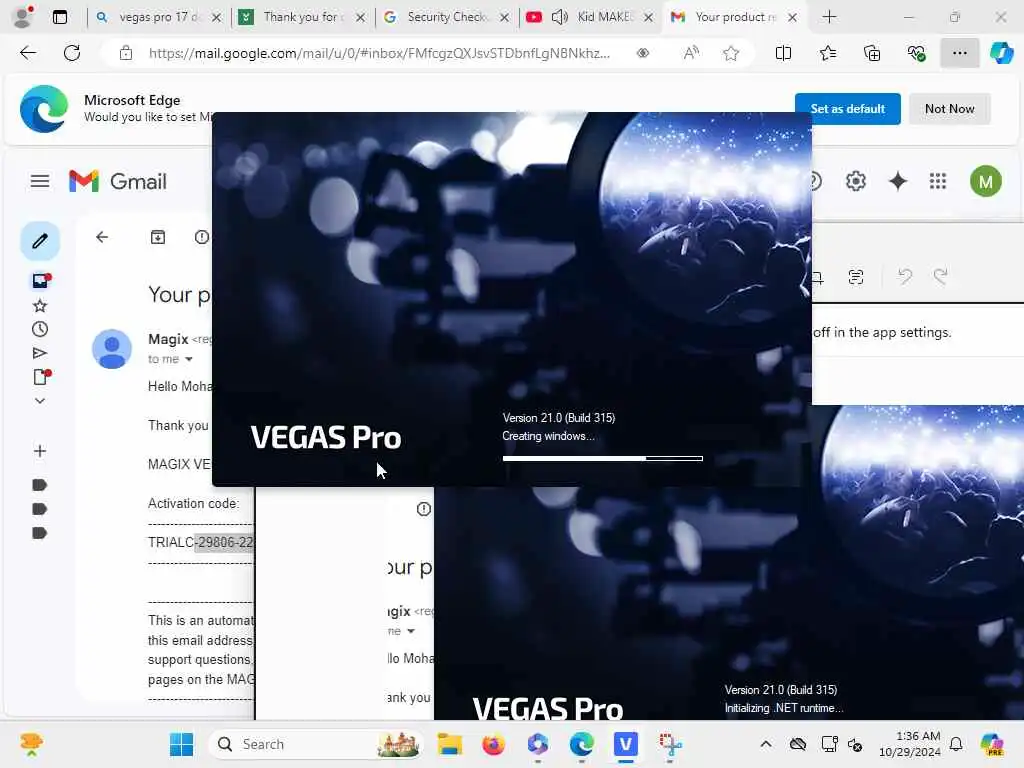Open Gmail inbox icon in sidebar
Screen dimensions: 1024x768
41,280
